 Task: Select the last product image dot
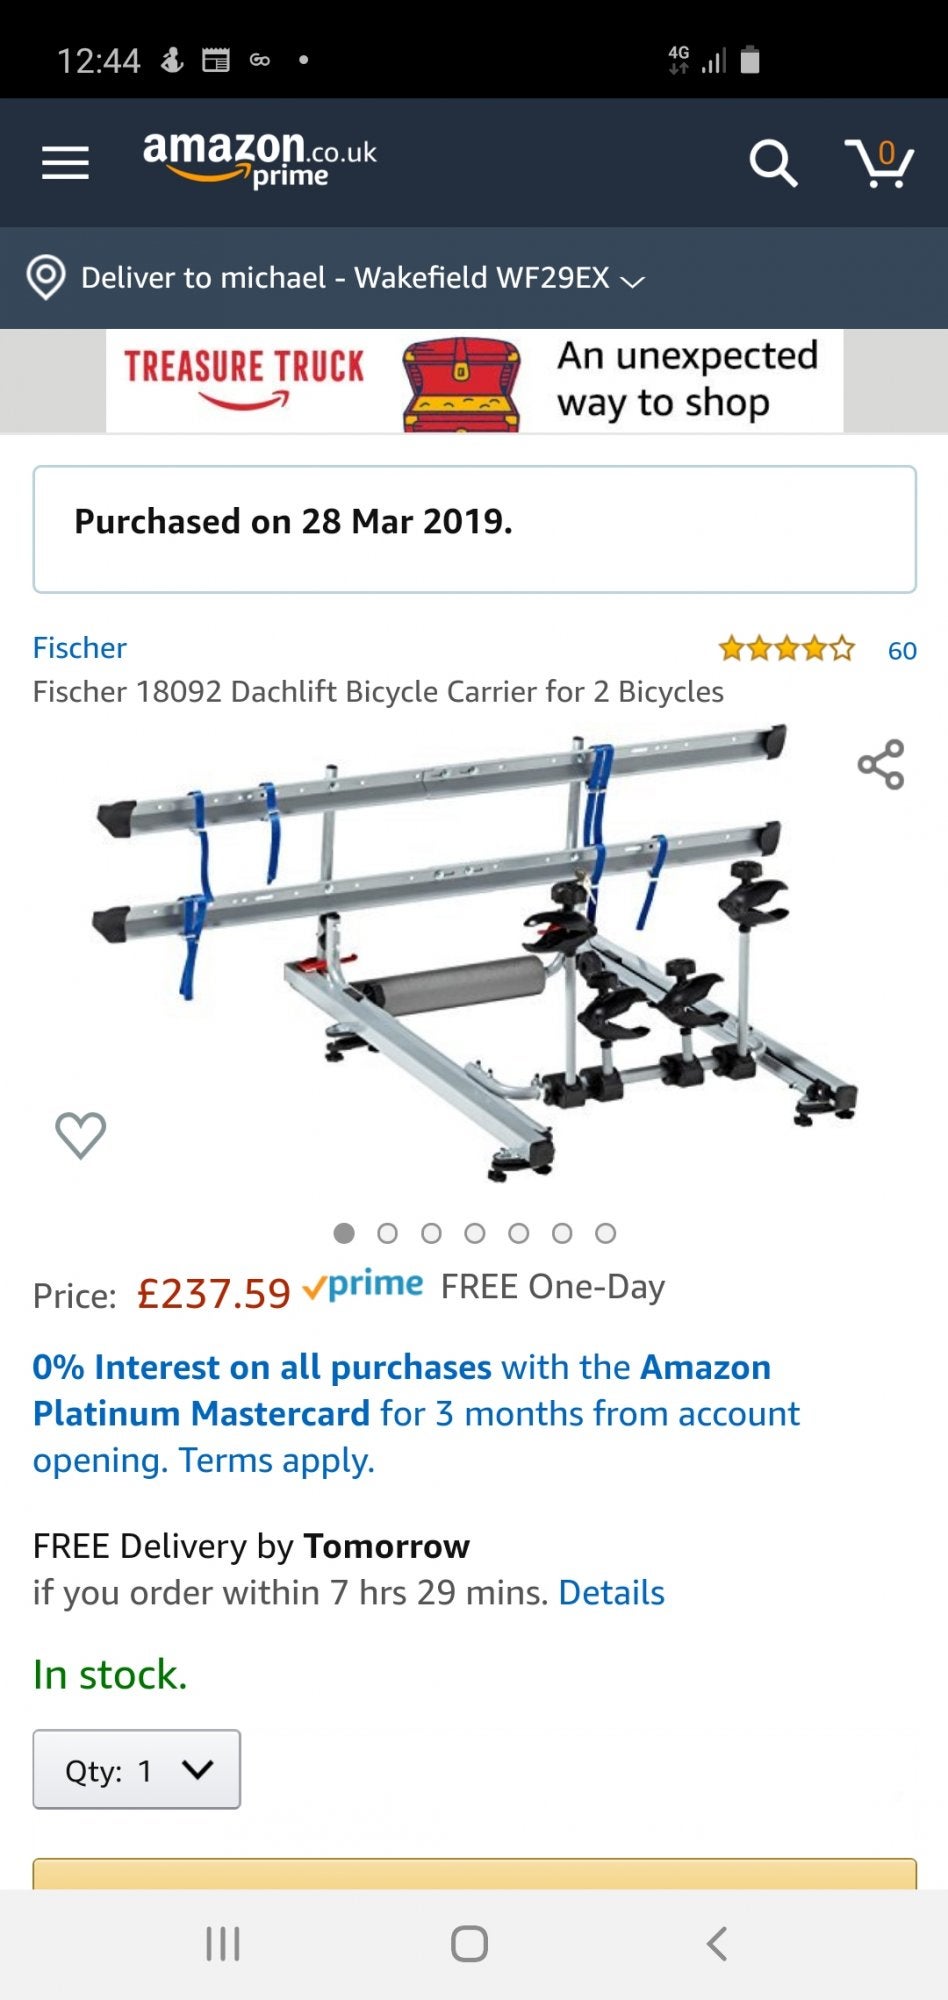(x=605, y=1233)
